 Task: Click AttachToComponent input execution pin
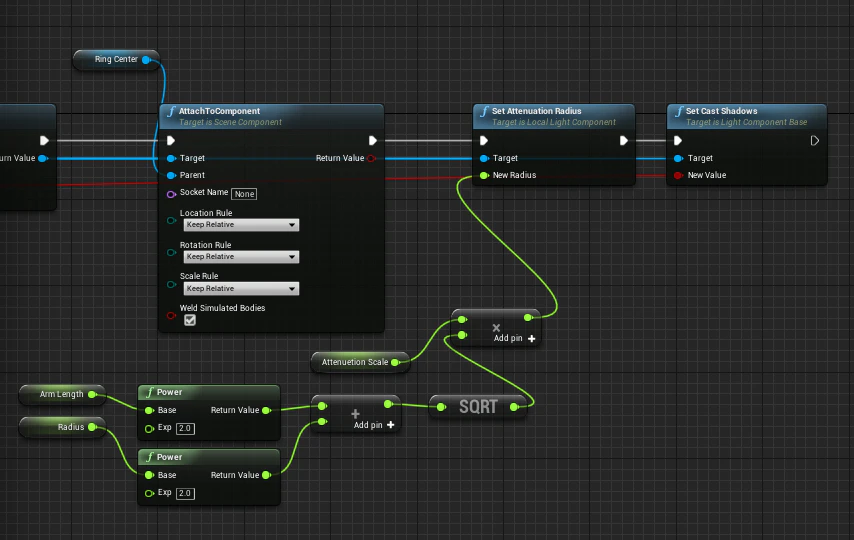point(170,141)
